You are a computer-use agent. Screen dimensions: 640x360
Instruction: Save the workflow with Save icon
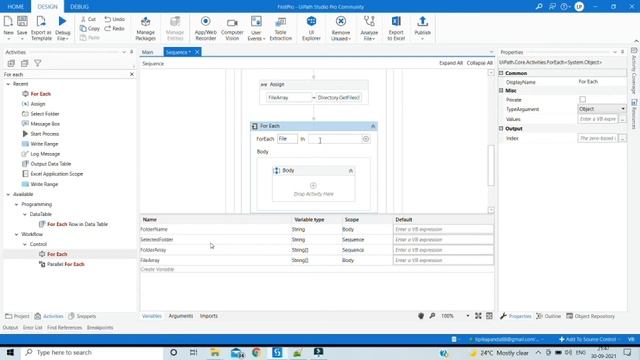22,28
